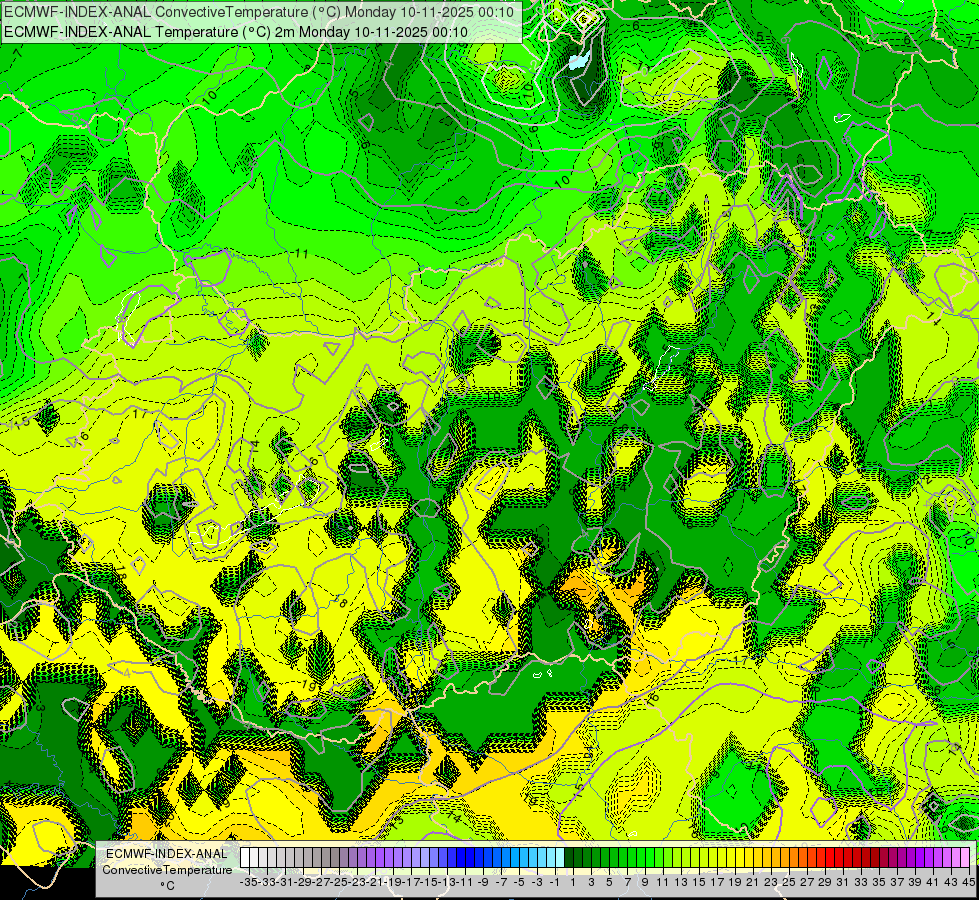Click the legend's 'ConvectiveTemperature' label
The width and height of the screenshot is (979, 900).
pos(167,869)
